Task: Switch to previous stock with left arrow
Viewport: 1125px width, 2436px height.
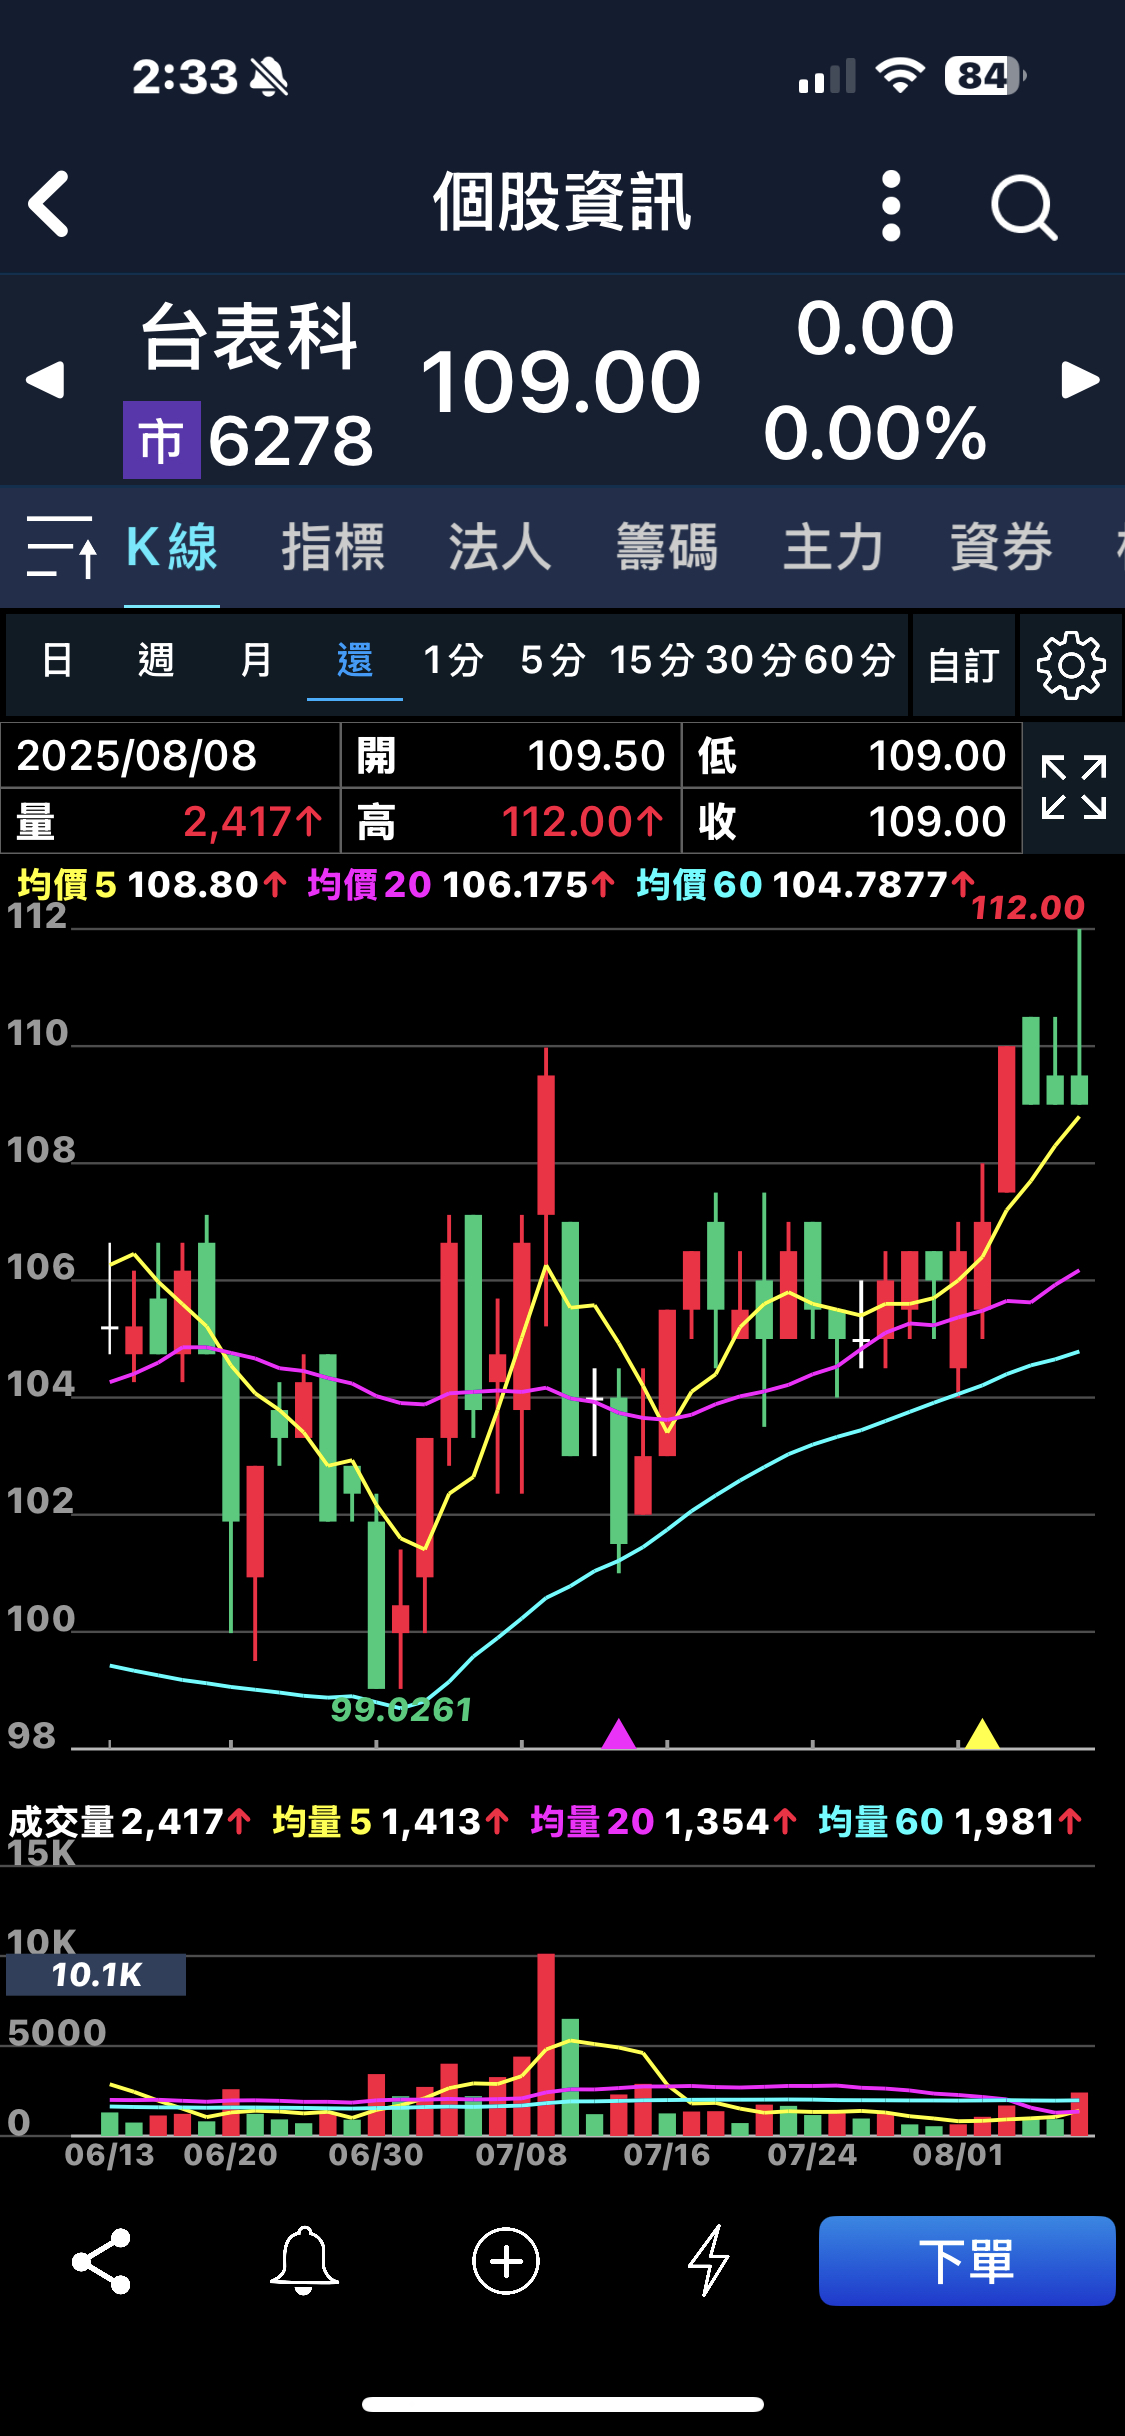Action: tap(46, 379)
